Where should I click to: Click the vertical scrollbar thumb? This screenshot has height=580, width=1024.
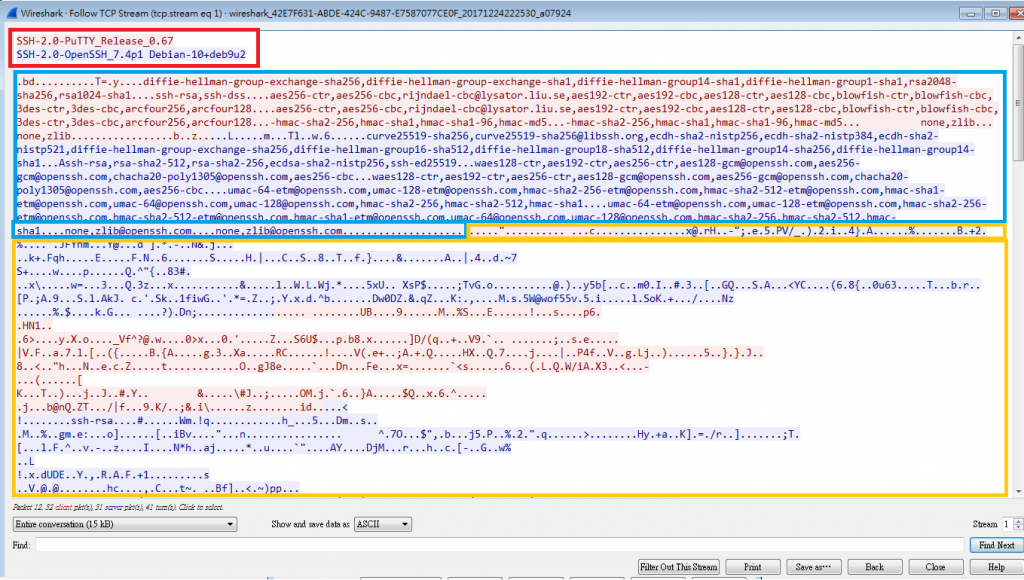click(1018, 103)
